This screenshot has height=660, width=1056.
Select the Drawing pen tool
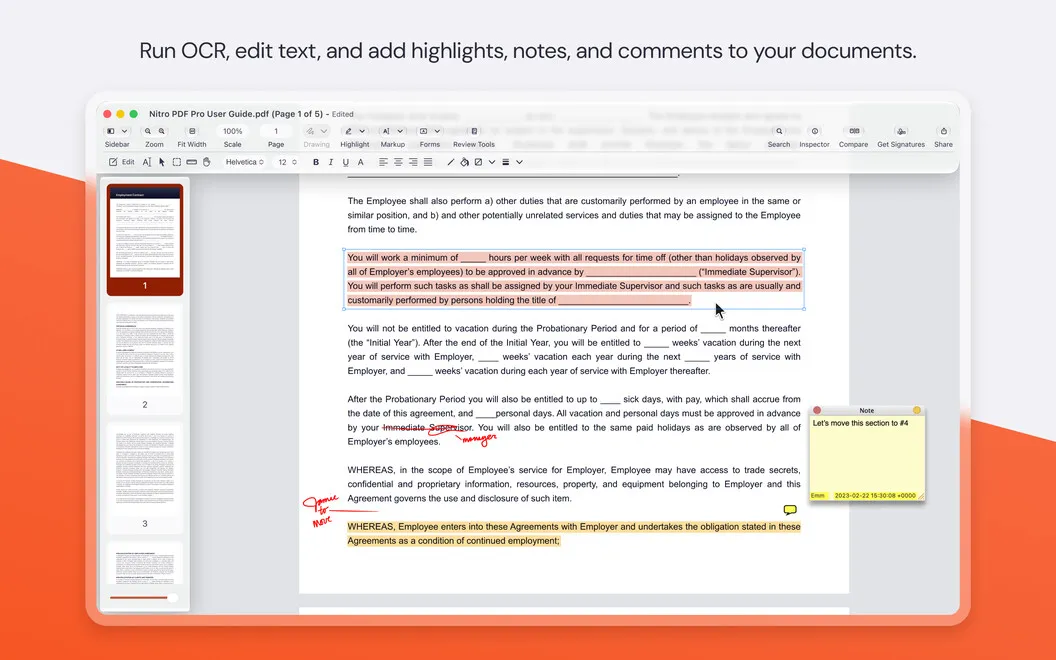click(x=310, y=131)
